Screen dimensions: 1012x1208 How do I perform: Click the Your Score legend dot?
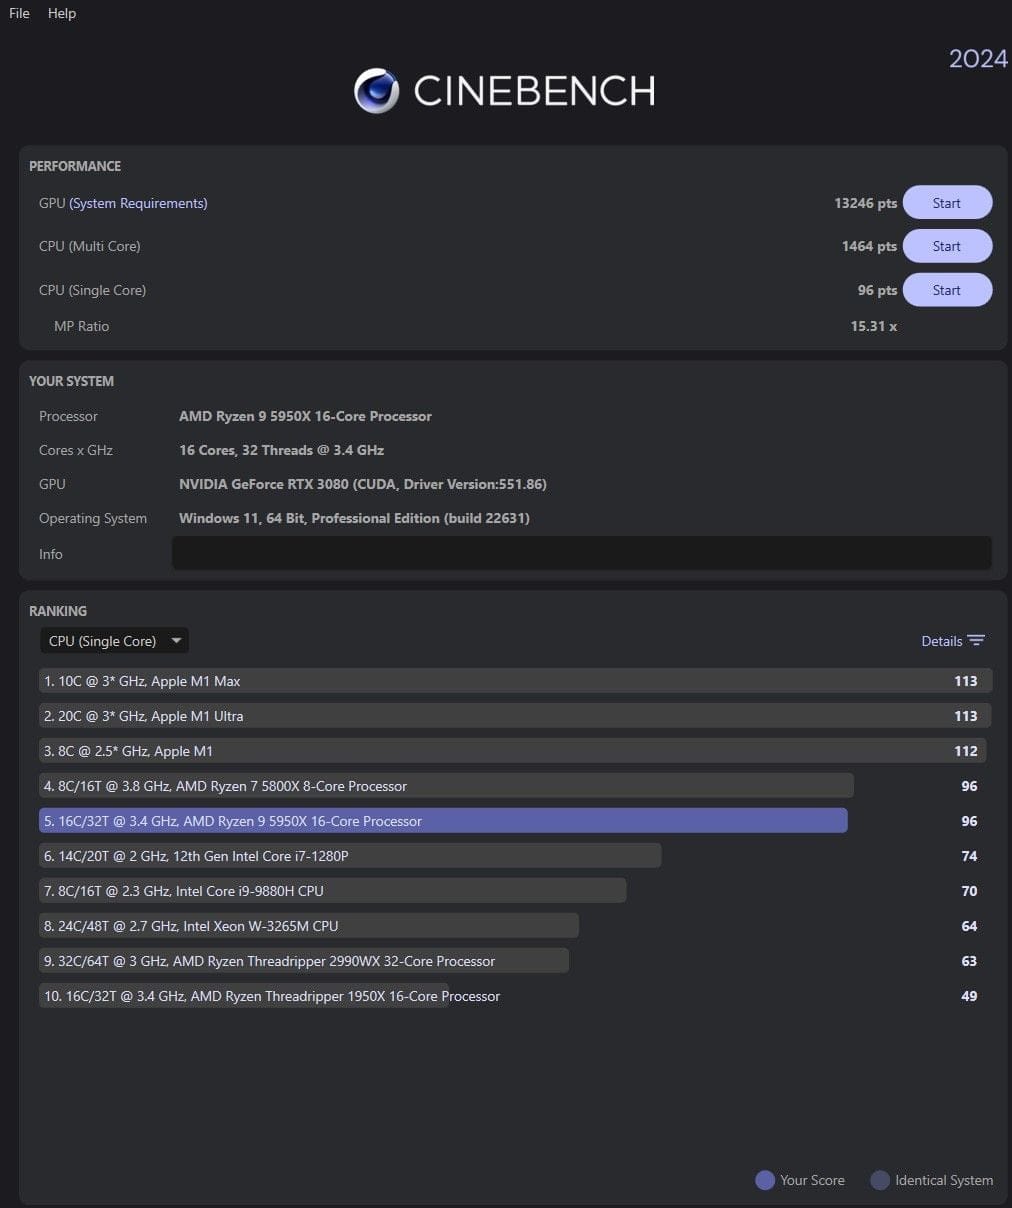[765, 1180]
